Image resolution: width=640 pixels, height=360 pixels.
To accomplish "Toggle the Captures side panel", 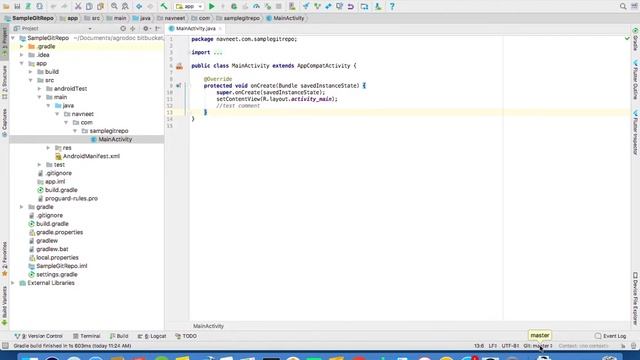I will (x=4, y=122).
